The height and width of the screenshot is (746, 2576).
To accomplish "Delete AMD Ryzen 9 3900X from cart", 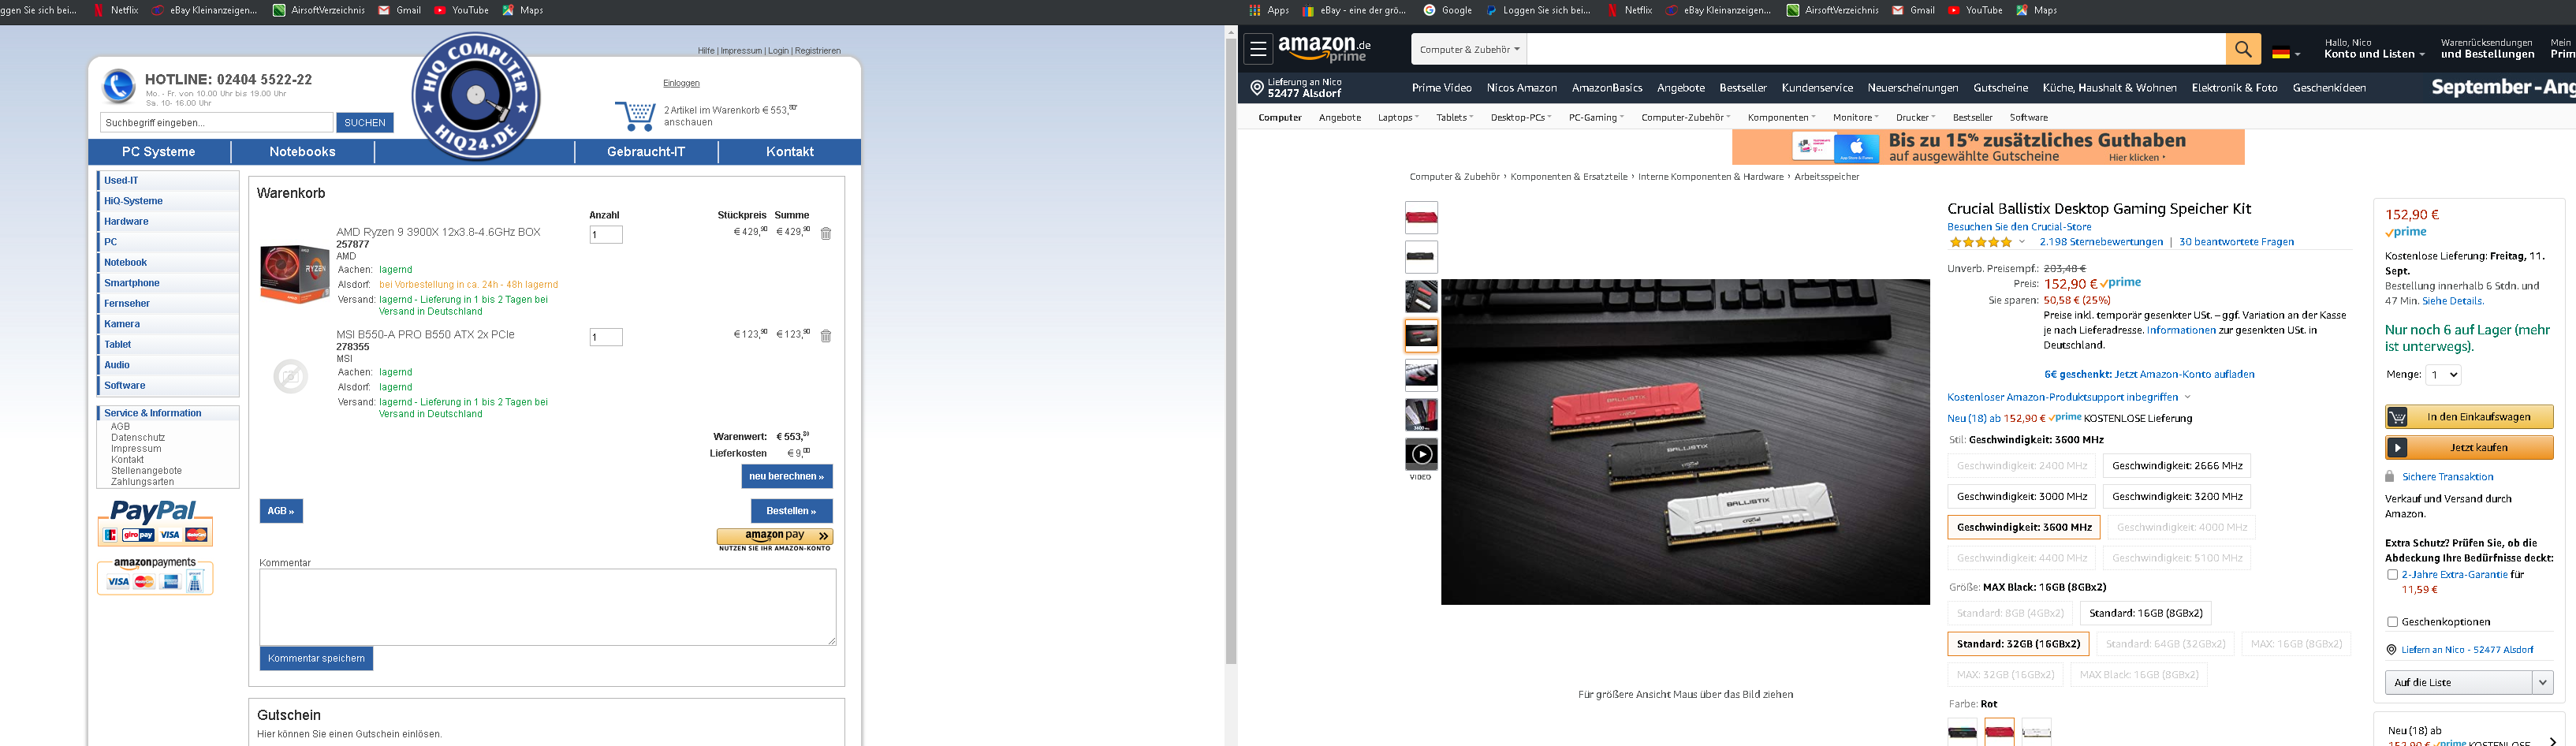I will (x=826, y=233).
